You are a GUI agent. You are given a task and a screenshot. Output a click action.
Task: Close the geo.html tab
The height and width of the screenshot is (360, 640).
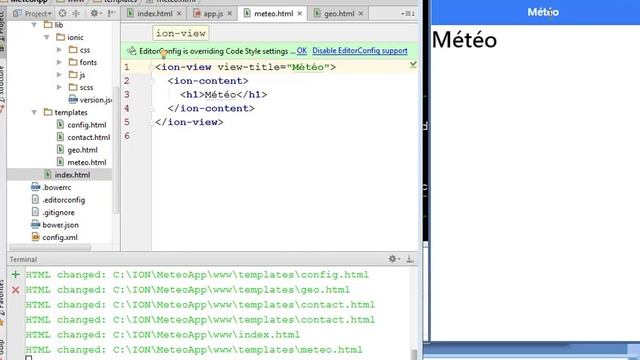(x=361, y=13)
